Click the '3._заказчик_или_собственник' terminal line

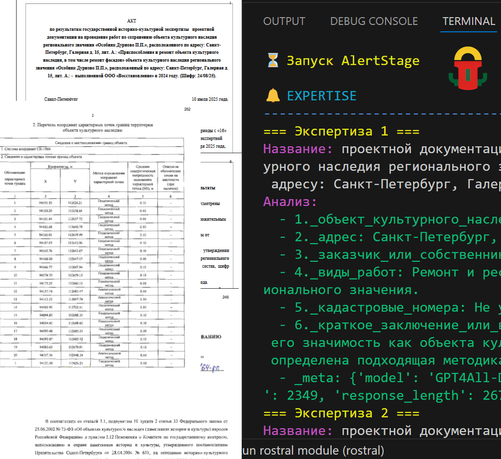pyautogui.click(x=390, y=255)
